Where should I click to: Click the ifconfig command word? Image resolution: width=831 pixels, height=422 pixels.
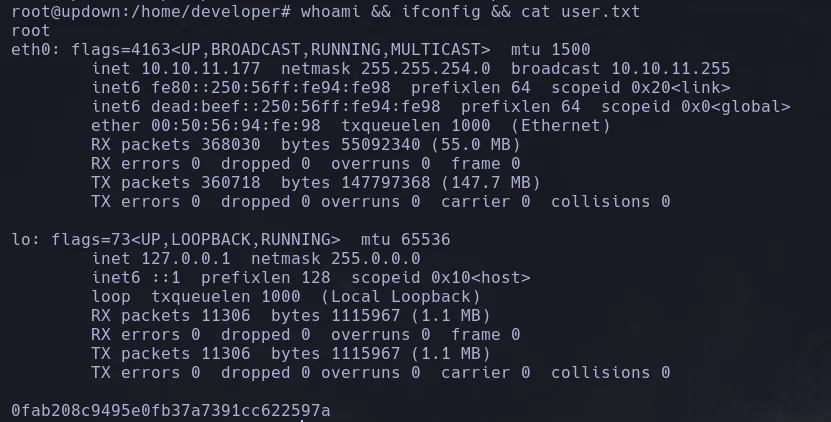pos(425,11)
